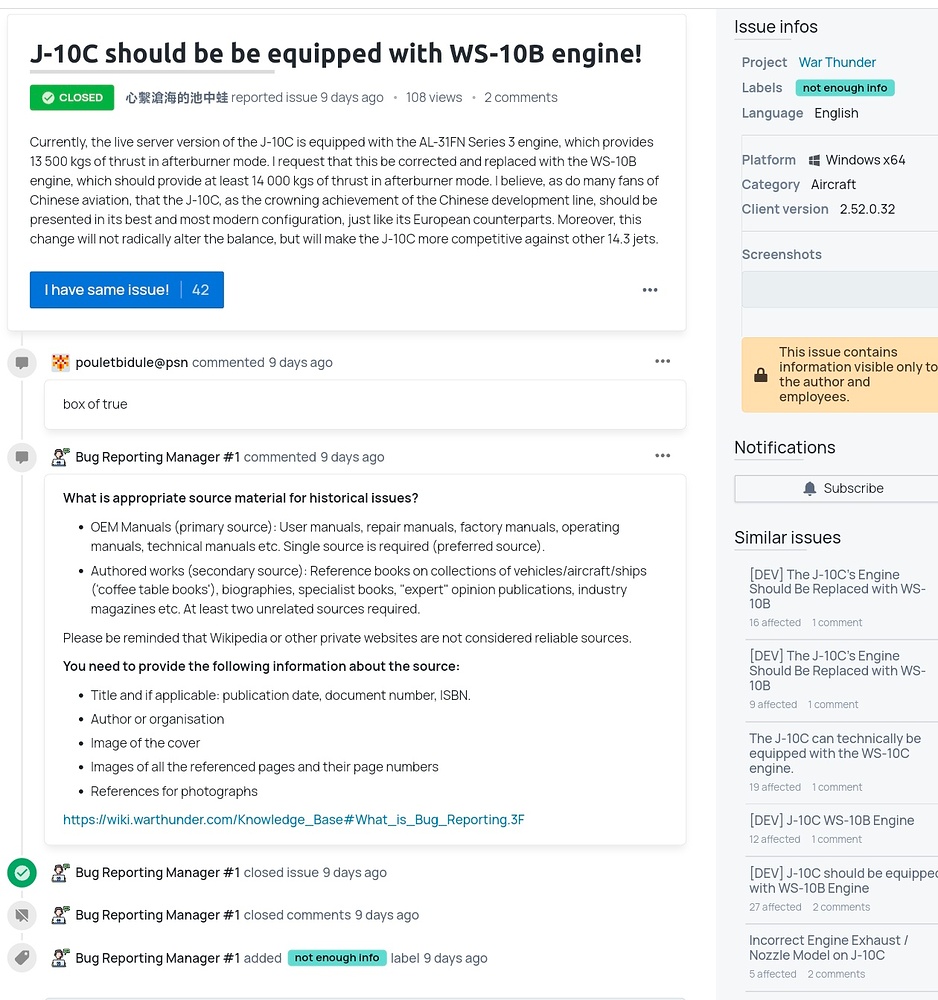
Task: Open "Incorrect Engine Exhaust / Nozzle Model" issue
Action: click(x=828, y=947)
